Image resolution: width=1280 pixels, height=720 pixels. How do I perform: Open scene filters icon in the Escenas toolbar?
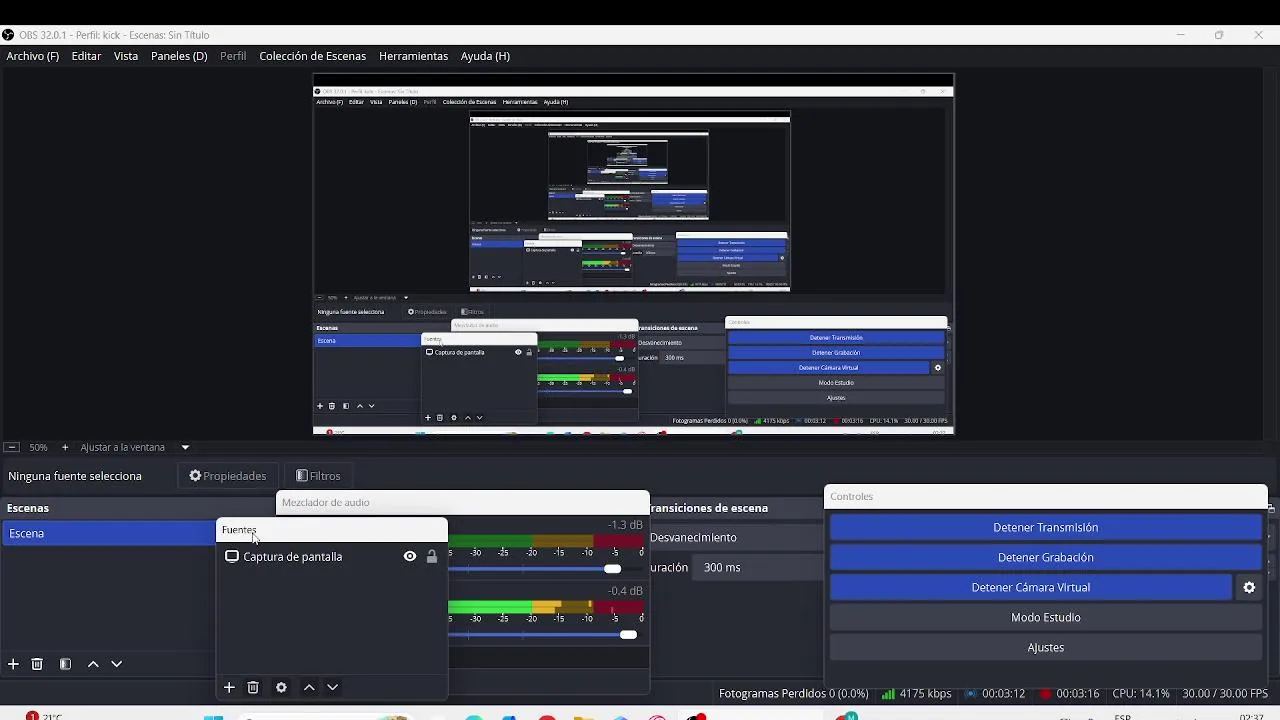[x=65, y=664]
